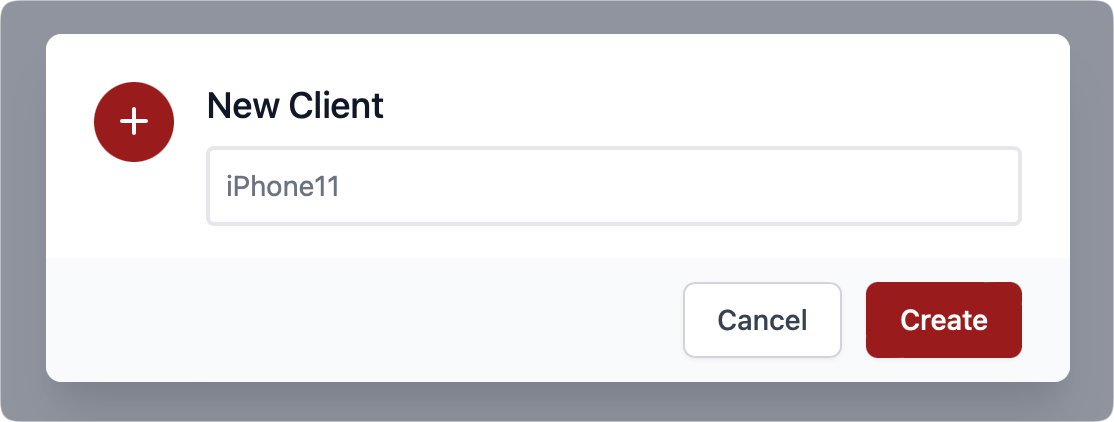The height and width of the screenshot is (422, 1114).
Task: Close the dialog using Cancel
Action: tap(762, 320)
